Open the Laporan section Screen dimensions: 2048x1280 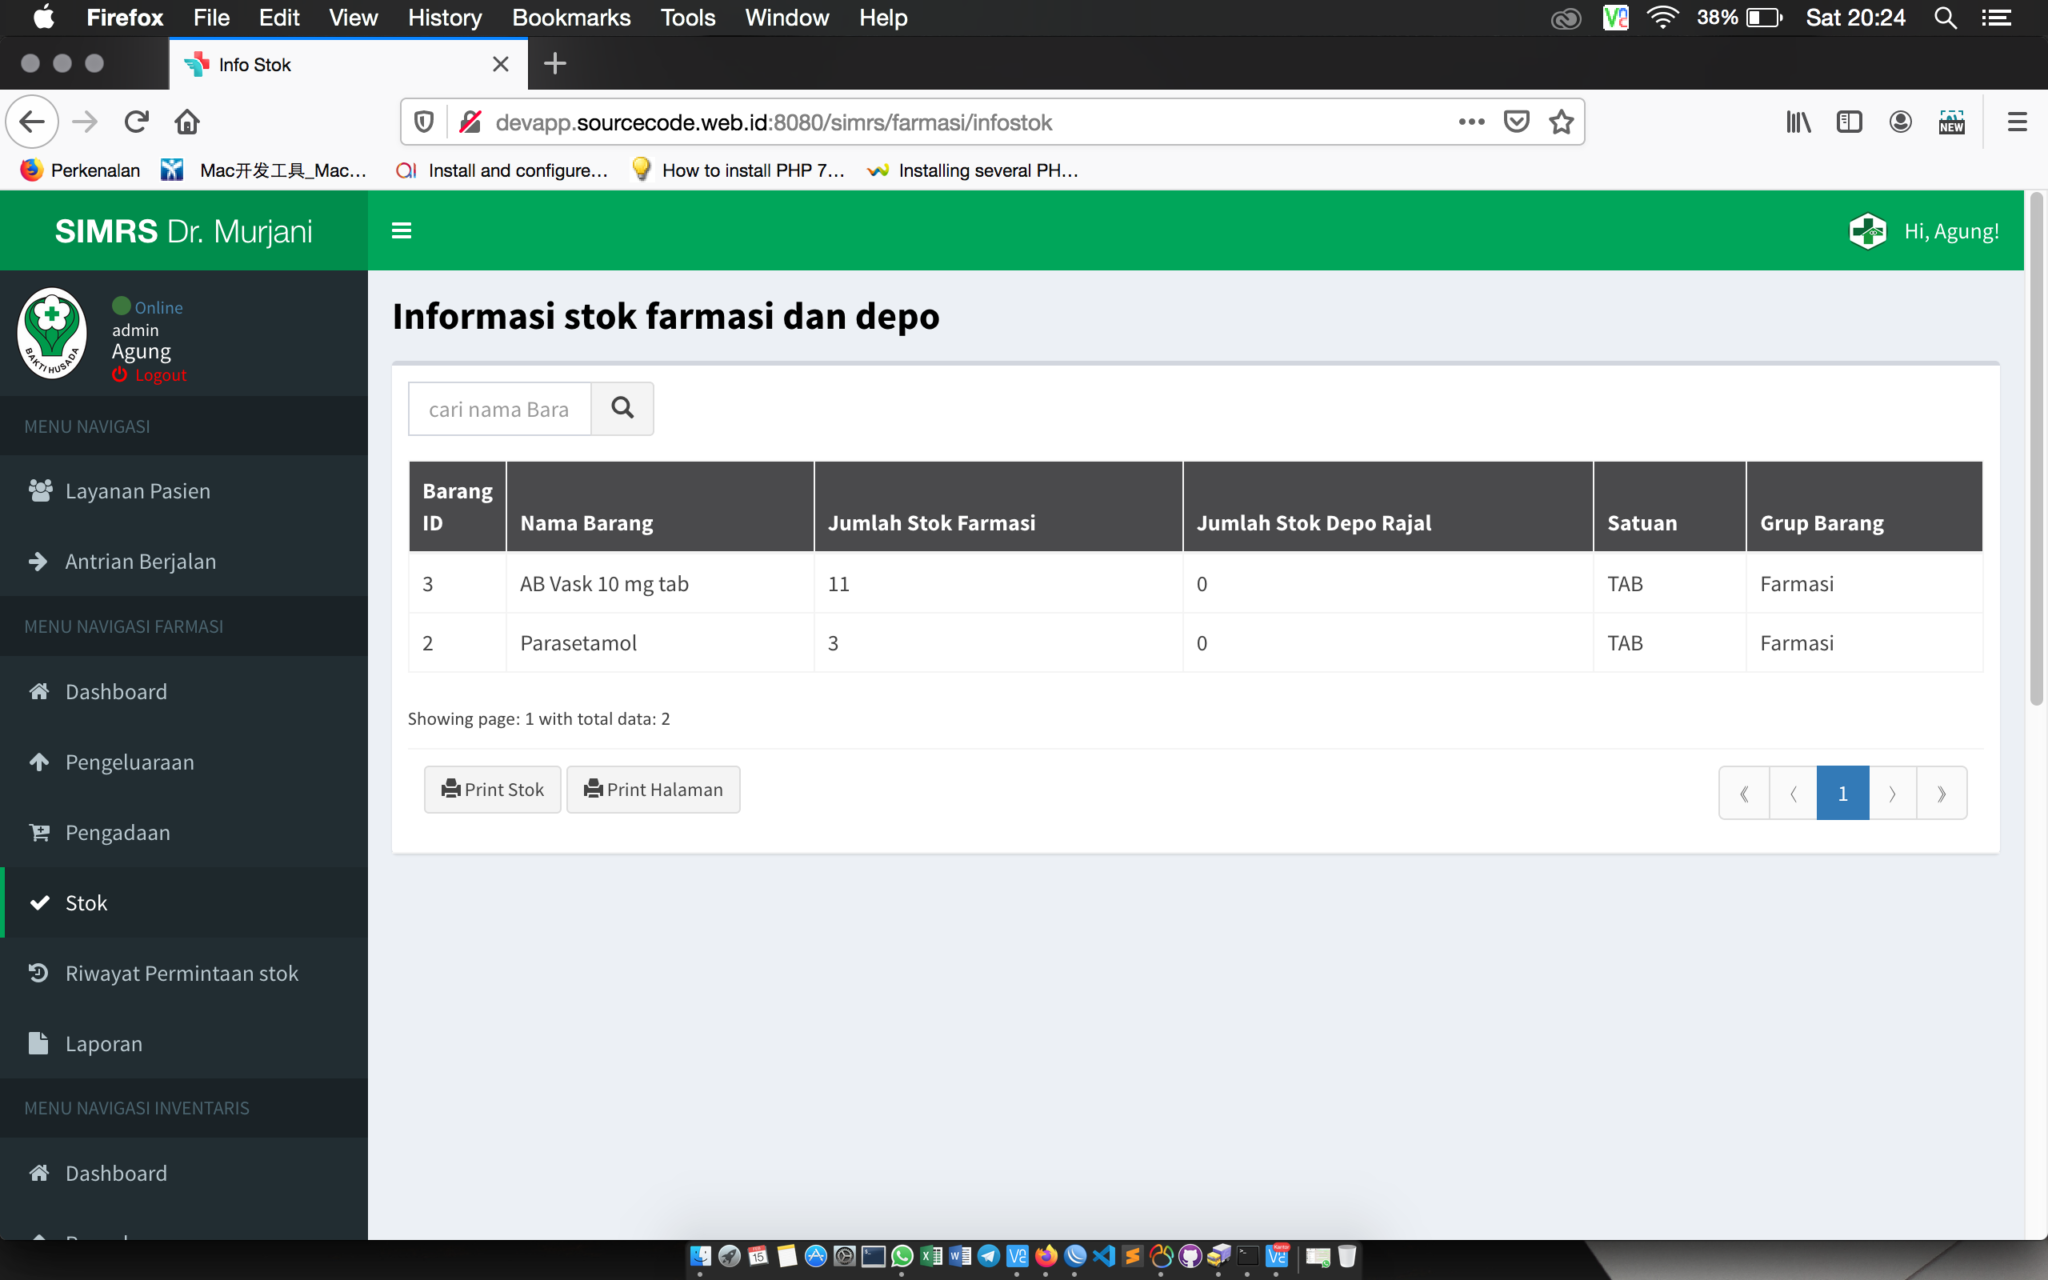[103, 1043]
